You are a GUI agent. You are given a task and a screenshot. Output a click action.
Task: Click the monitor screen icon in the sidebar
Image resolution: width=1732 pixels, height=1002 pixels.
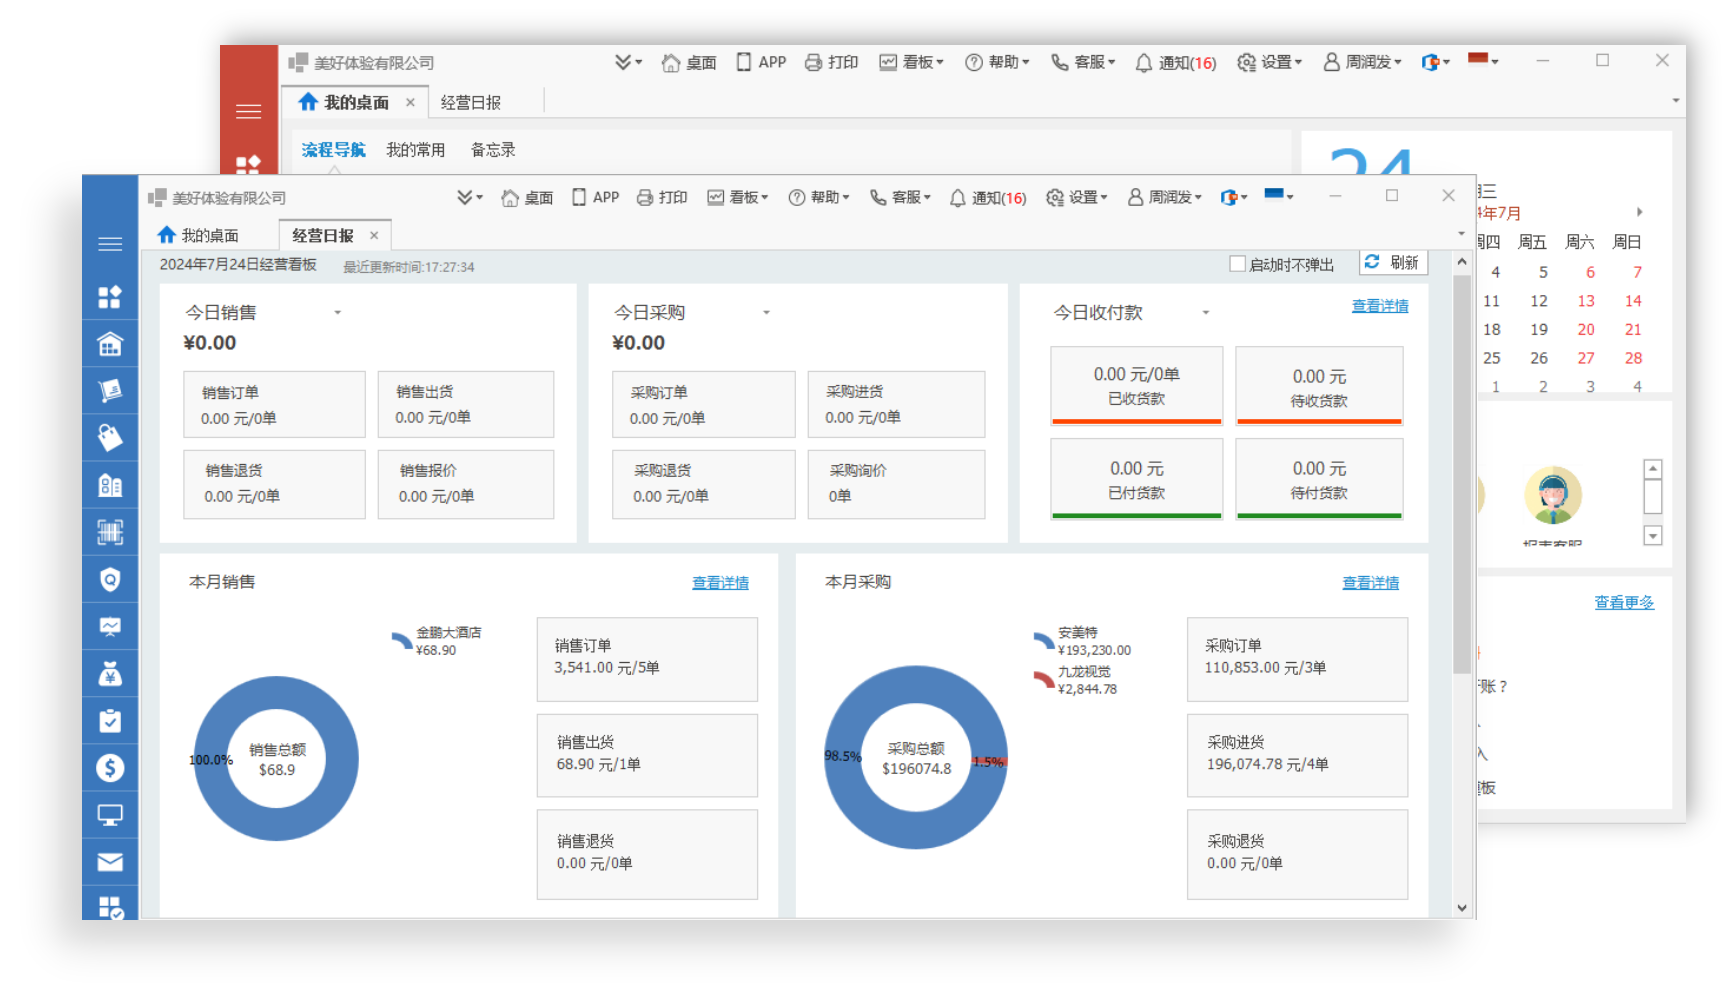[110, 815]
